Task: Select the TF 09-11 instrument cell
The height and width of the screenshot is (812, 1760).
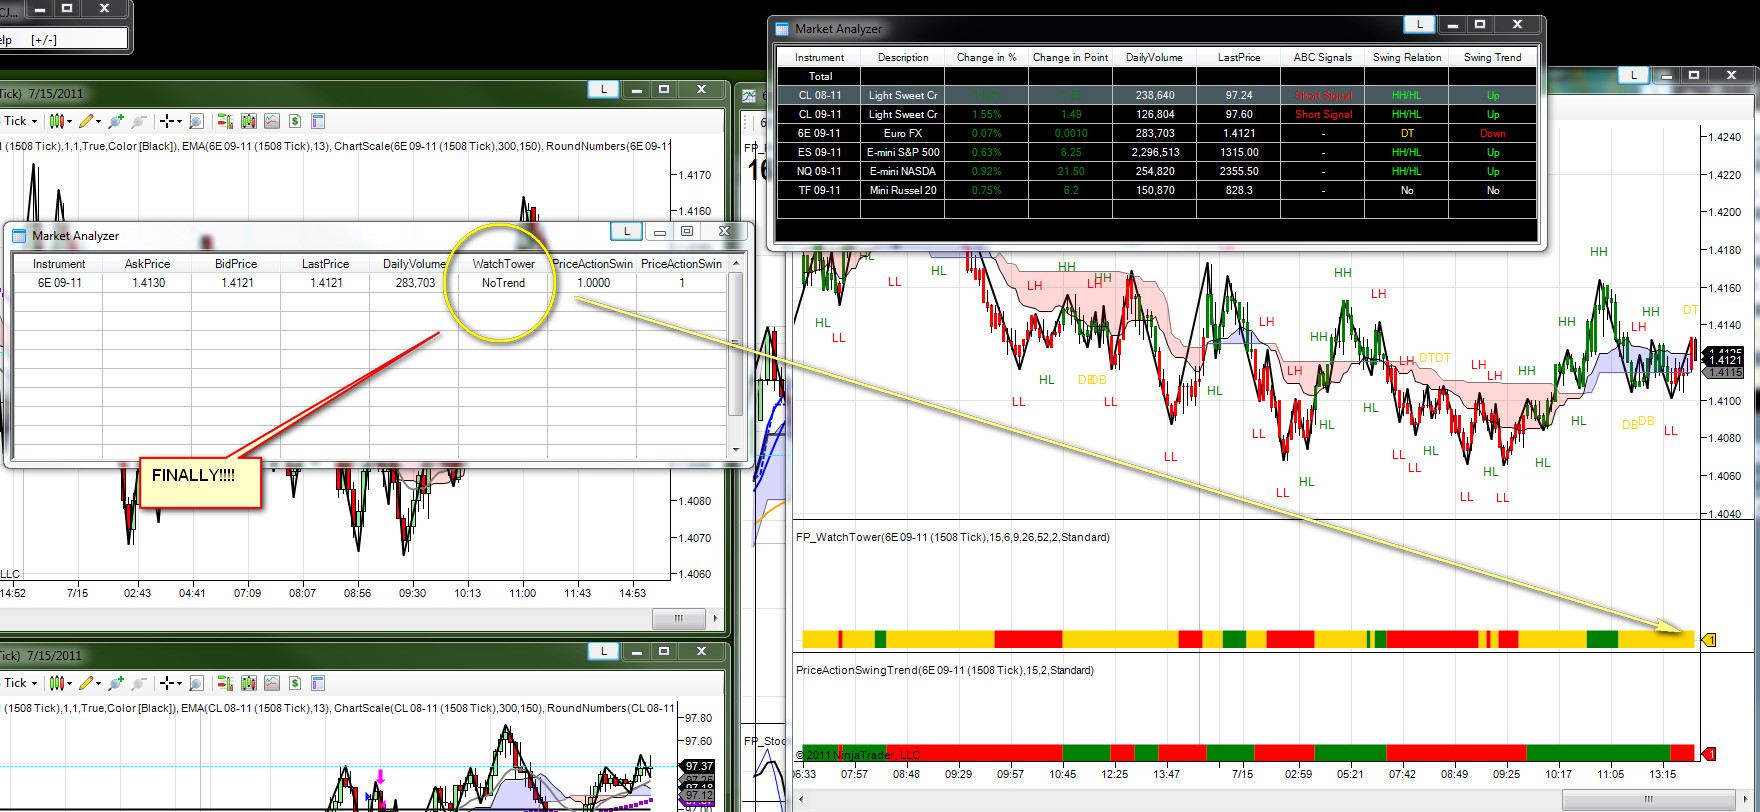Action: [x=819, y=190]
